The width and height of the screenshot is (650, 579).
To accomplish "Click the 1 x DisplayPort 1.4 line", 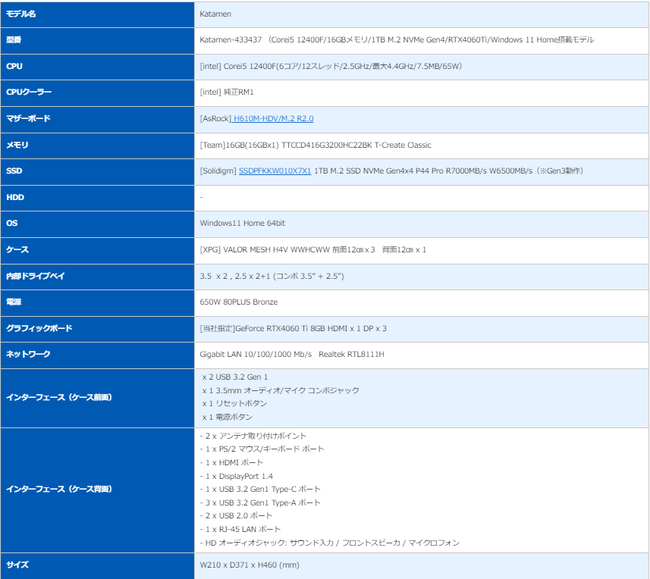I will tap(237, 476).
